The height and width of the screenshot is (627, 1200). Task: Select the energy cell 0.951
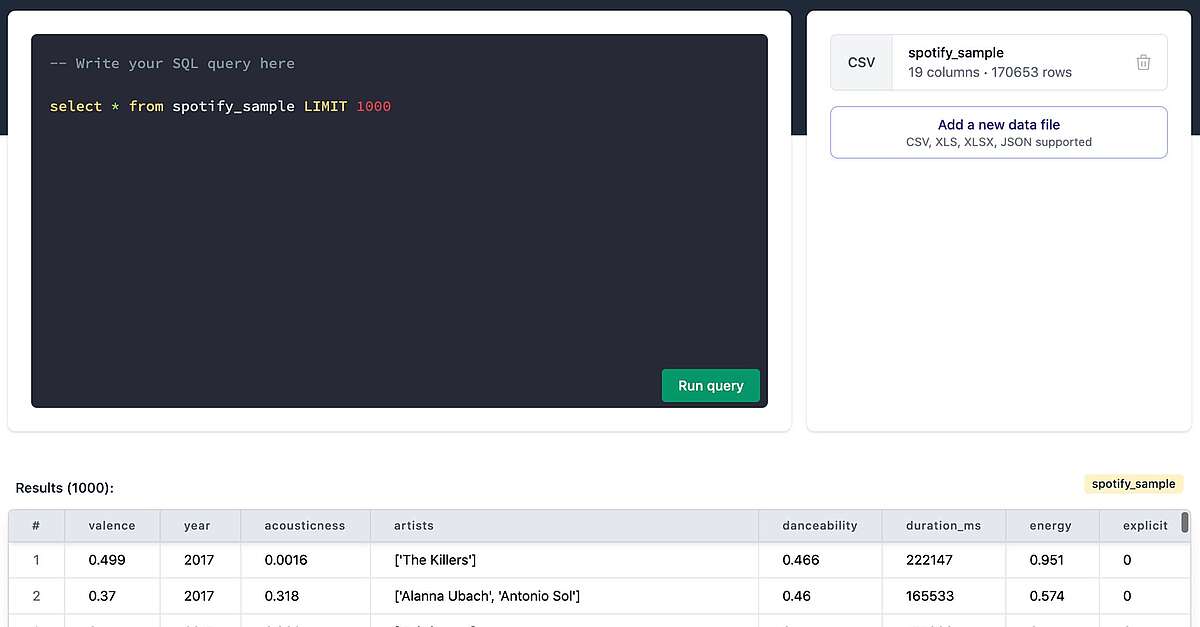point(1052,560)
